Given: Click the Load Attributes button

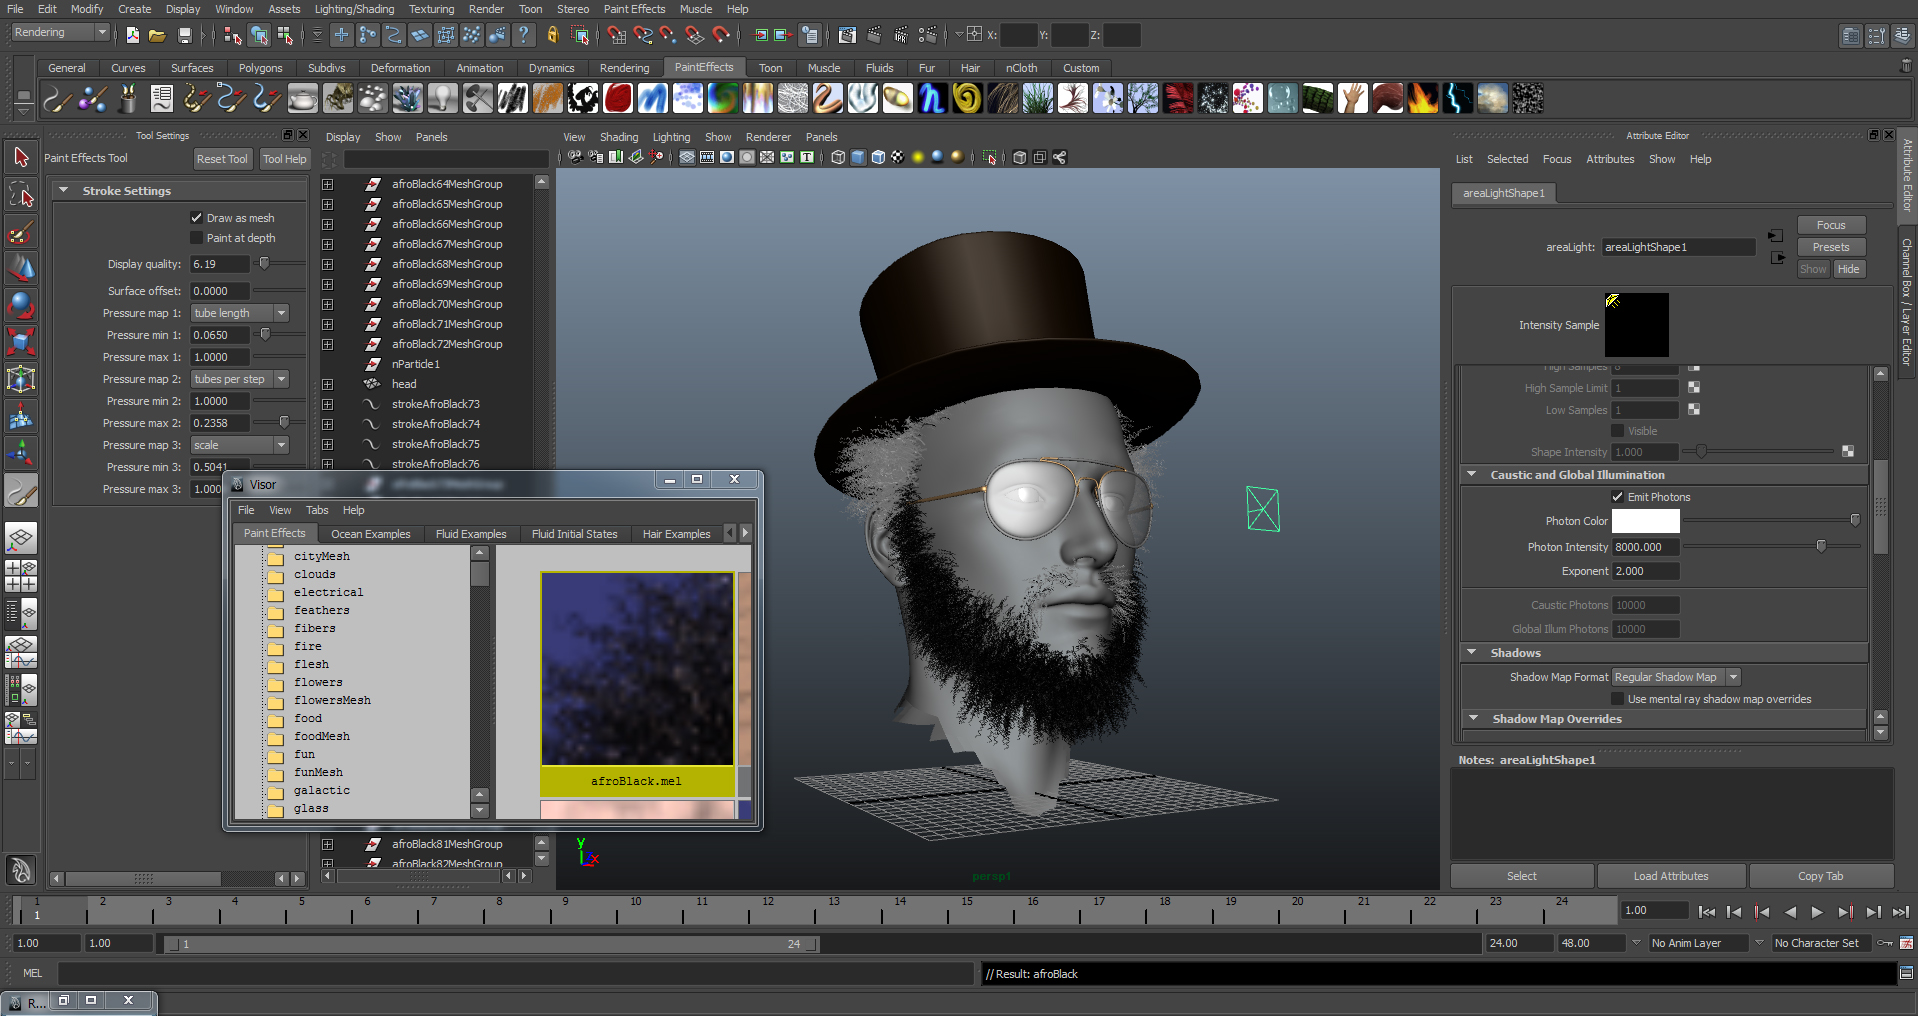Looking at the screenshot, I should pos(1670,876).
